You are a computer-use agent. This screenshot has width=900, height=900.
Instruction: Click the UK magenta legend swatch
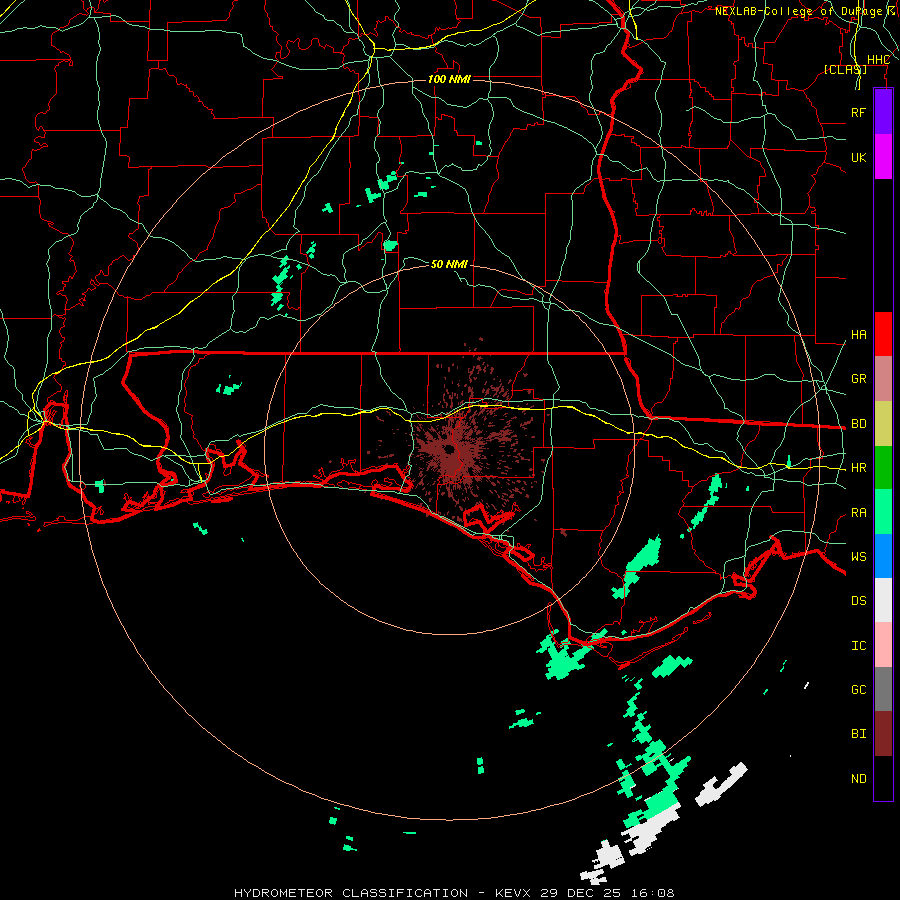(x=883, y=157)
